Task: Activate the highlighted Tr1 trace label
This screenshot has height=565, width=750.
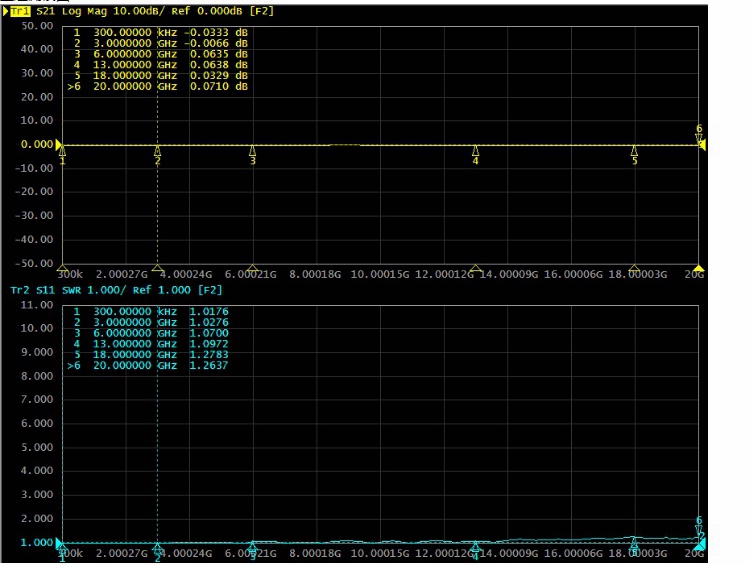Action: [x=19, y=11]
